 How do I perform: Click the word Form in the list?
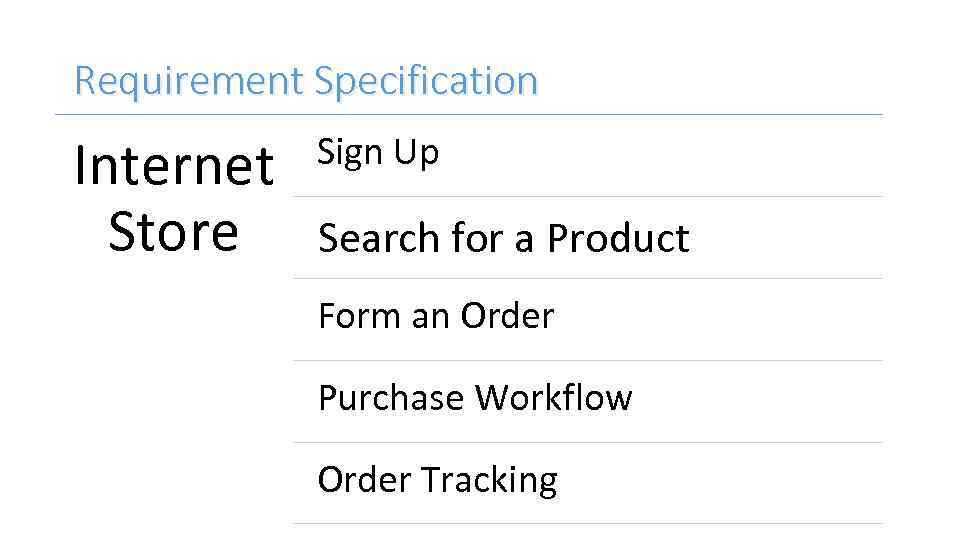[352, 316]
